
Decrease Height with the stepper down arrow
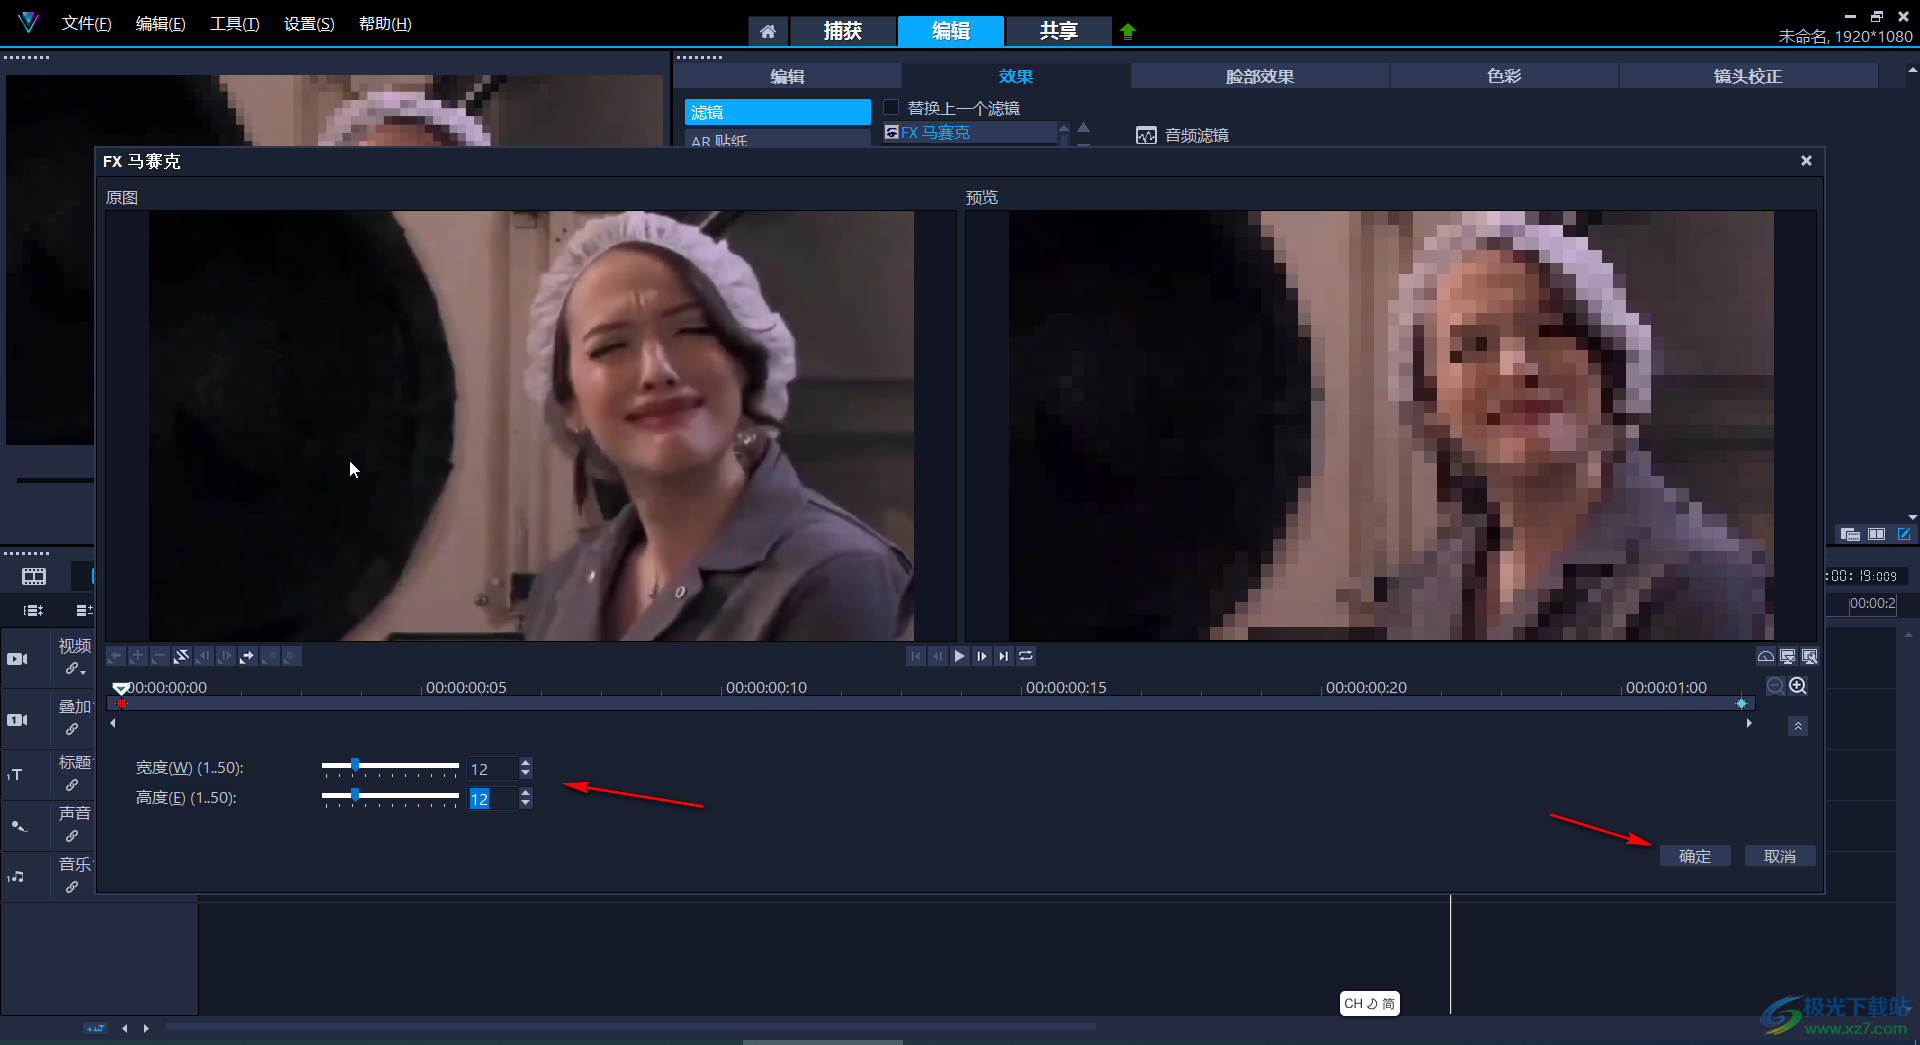(x=526, y=804)
